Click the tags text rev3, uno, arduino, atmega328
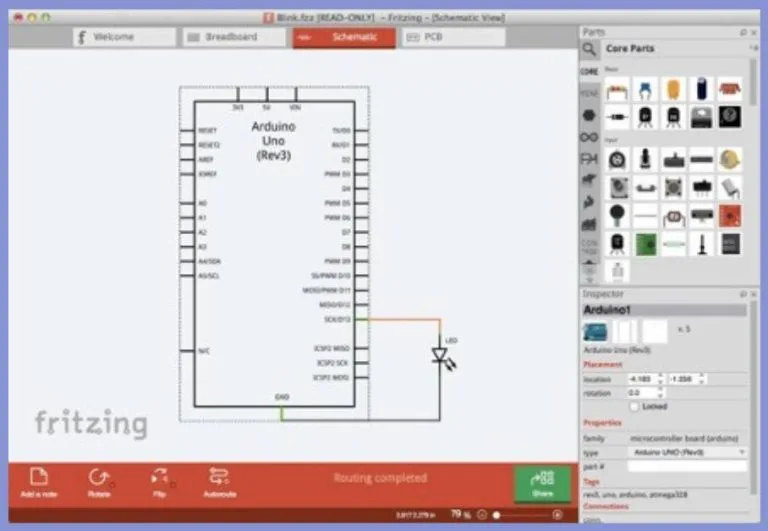 tap(636, 495)
